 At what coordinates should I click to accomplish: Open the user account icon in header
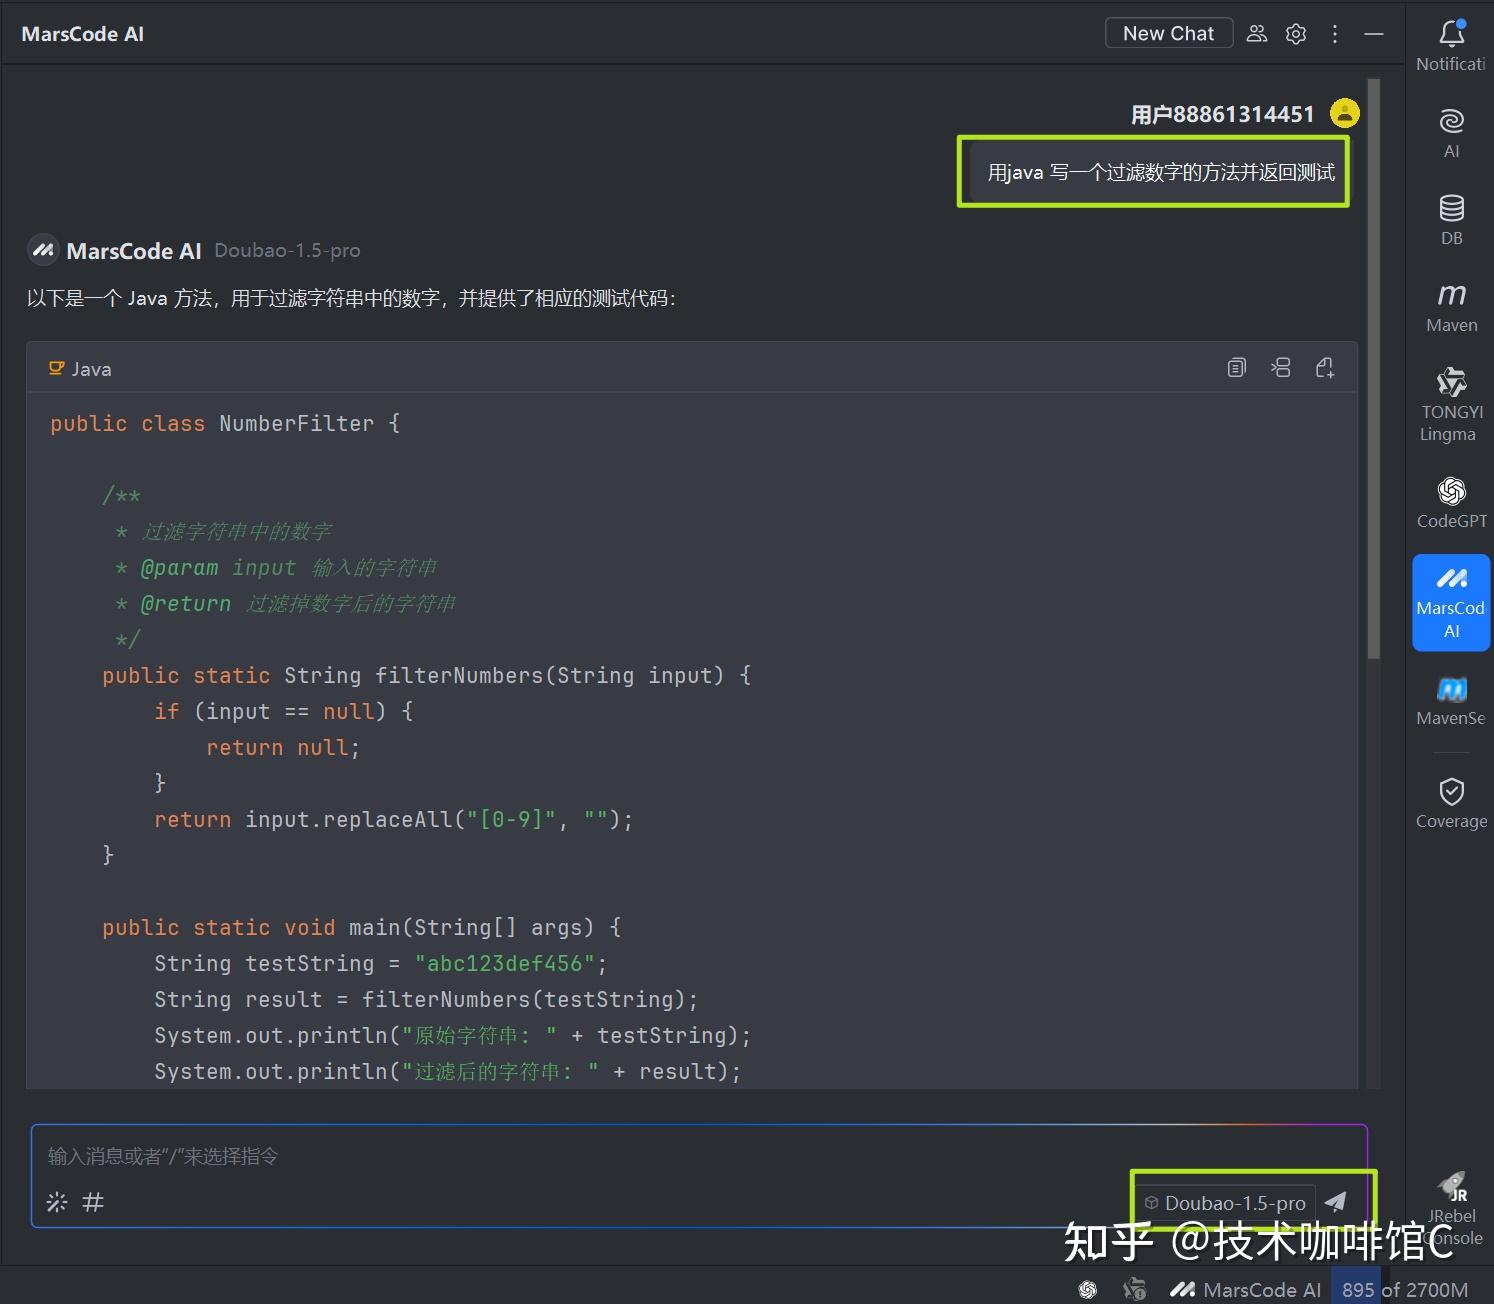1257,34
